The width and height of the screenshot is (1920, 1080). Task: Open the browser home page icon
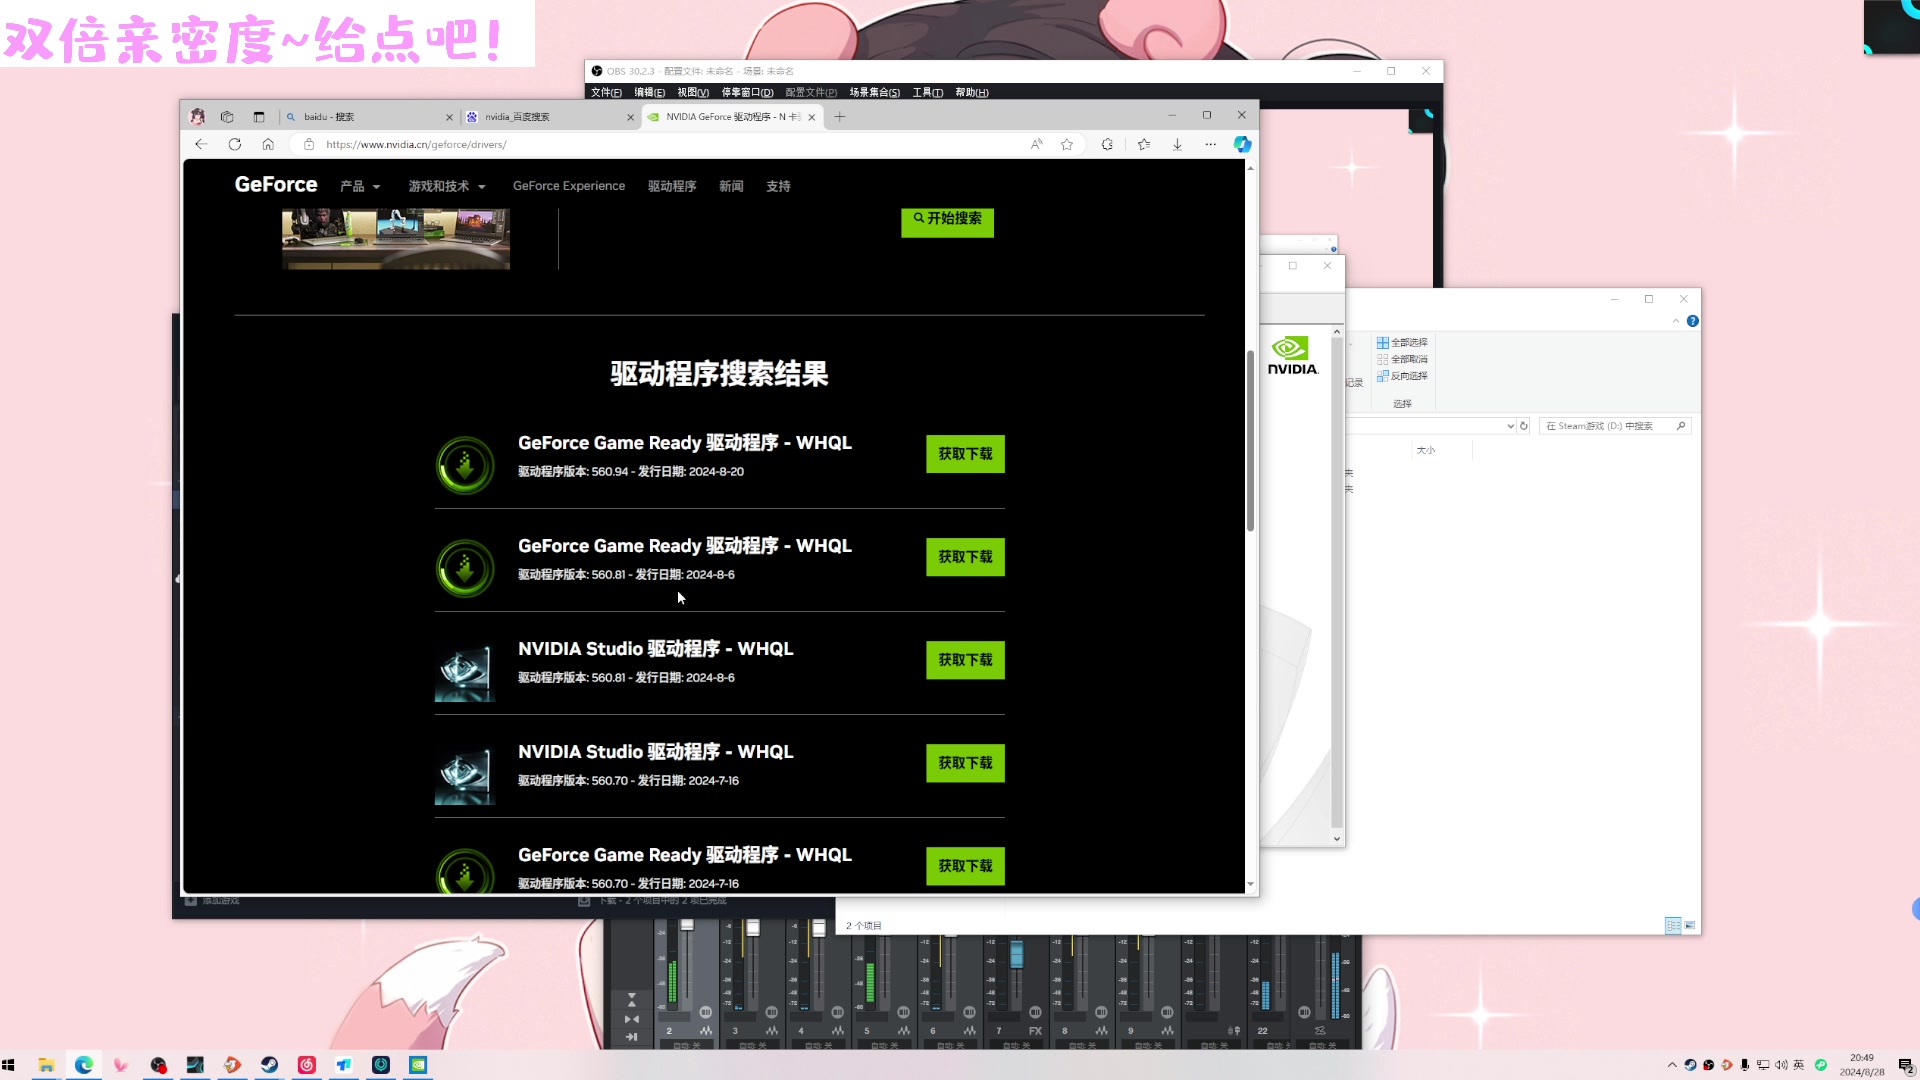click(x=268, y=144)
